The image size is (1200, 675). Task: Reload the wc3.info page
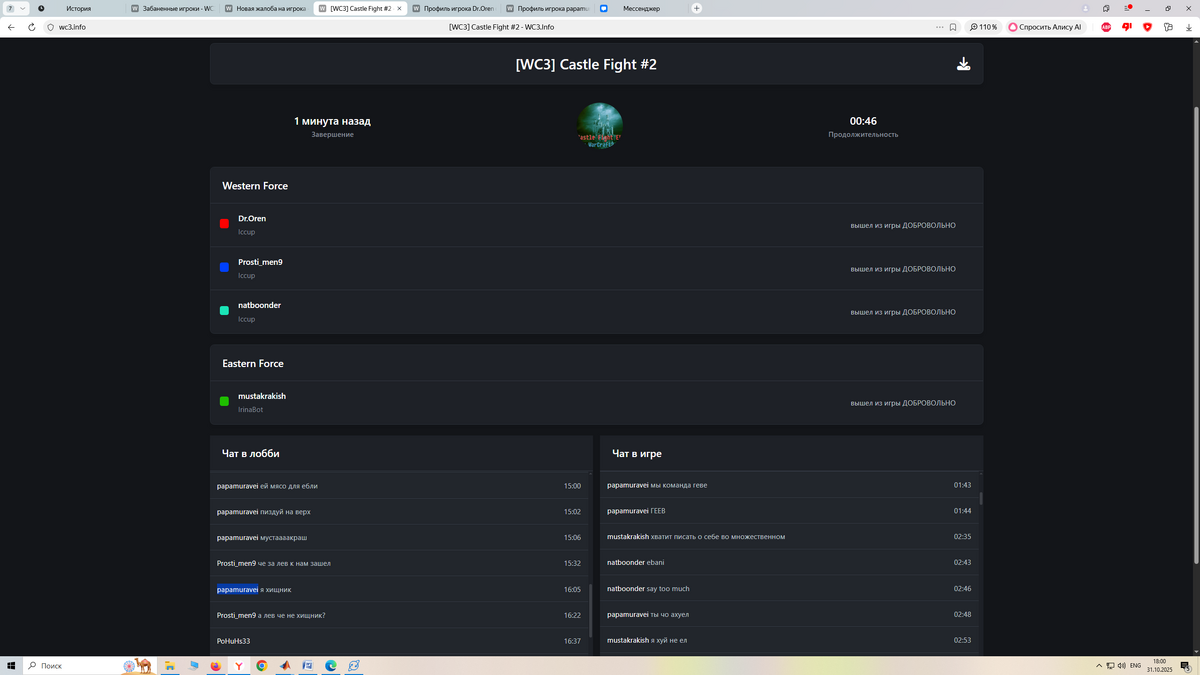point(31,27)
